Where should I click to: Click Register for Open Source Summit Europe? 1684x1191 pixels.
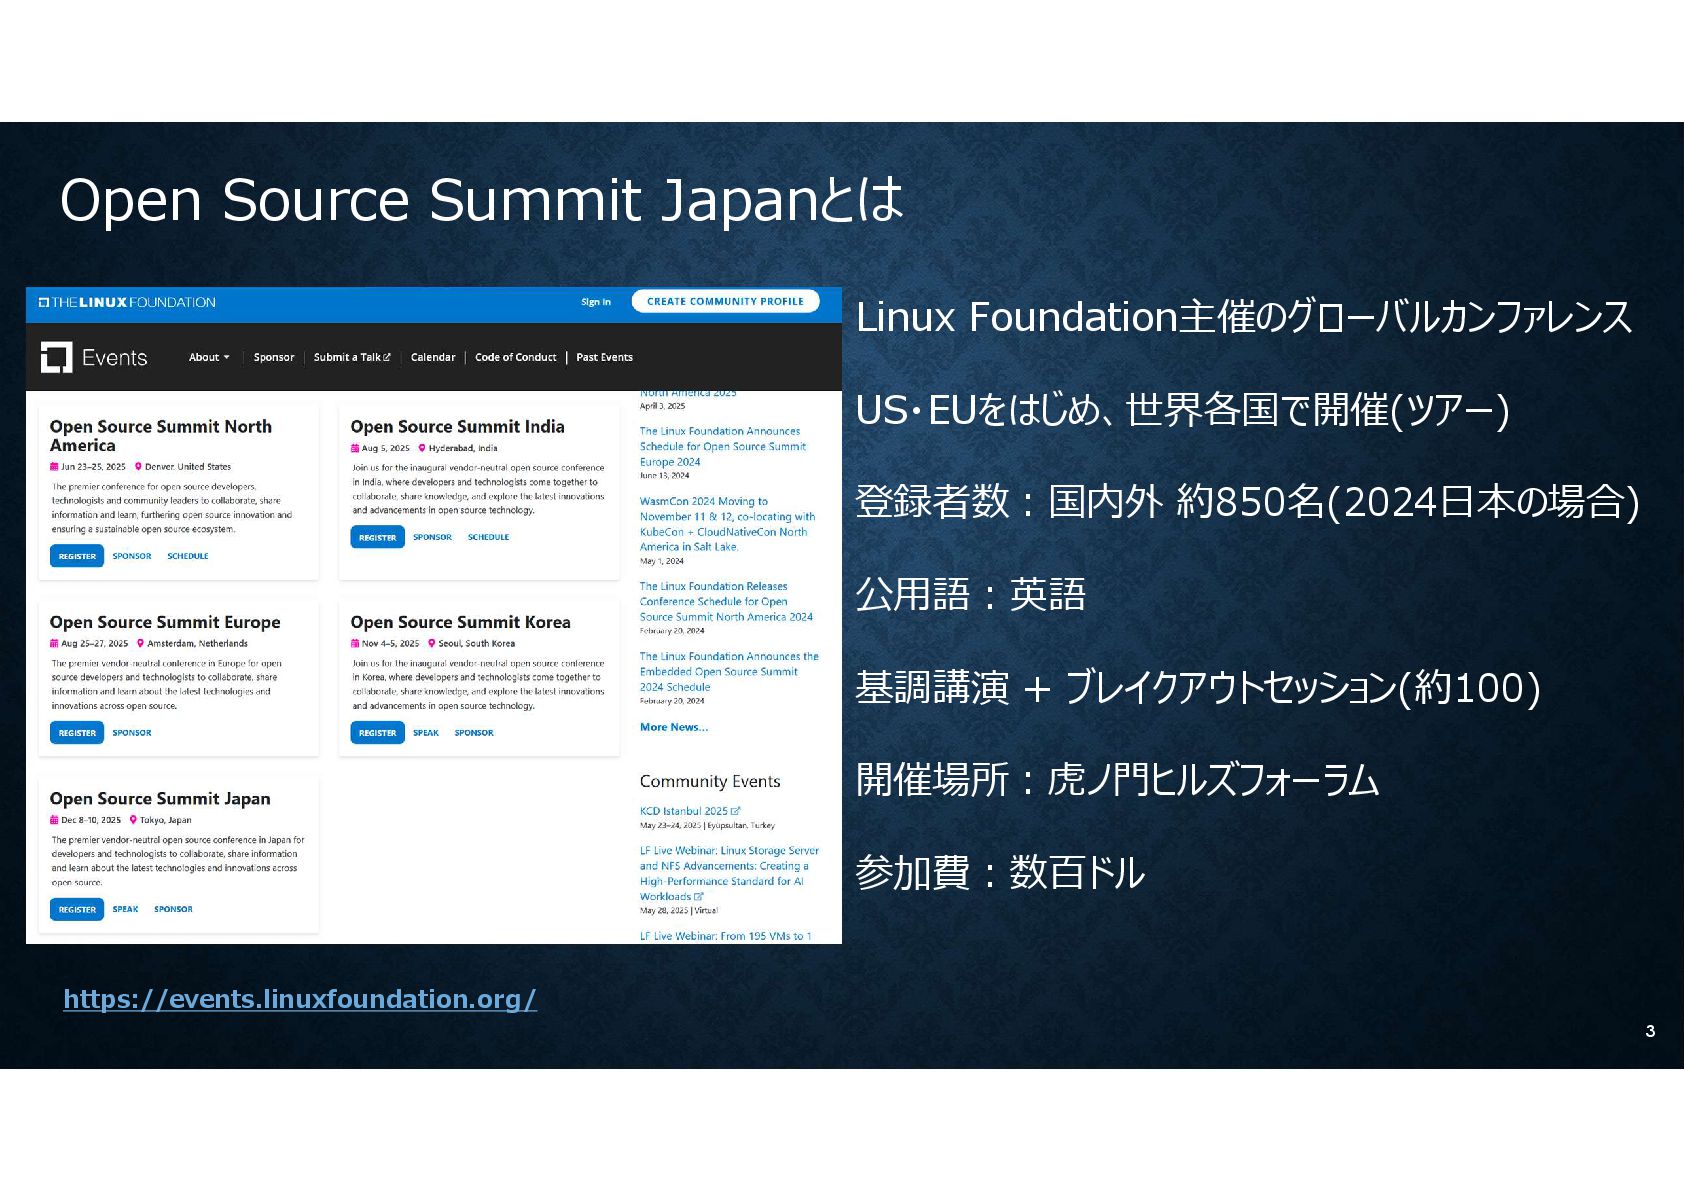[77, 733]
